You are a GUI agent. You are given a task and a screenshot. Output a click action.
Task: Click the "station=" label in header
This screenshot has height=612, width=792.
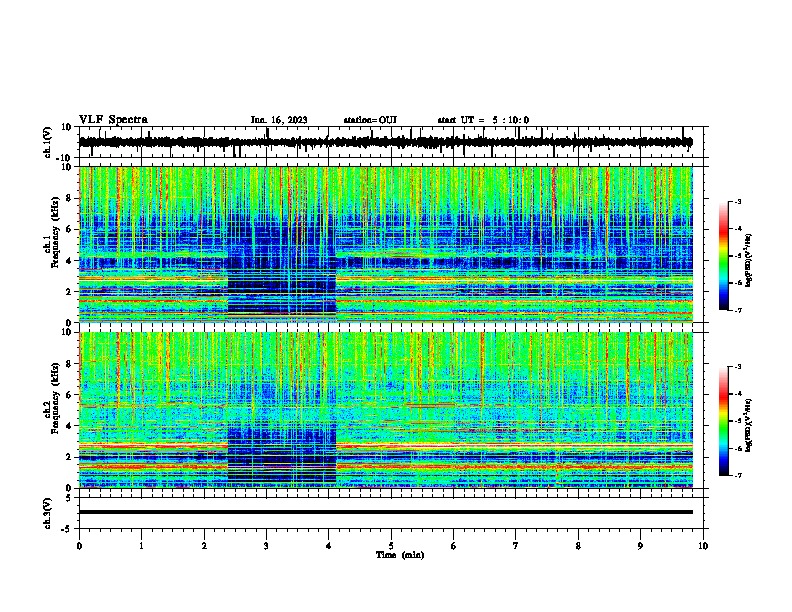pos(361,120)
